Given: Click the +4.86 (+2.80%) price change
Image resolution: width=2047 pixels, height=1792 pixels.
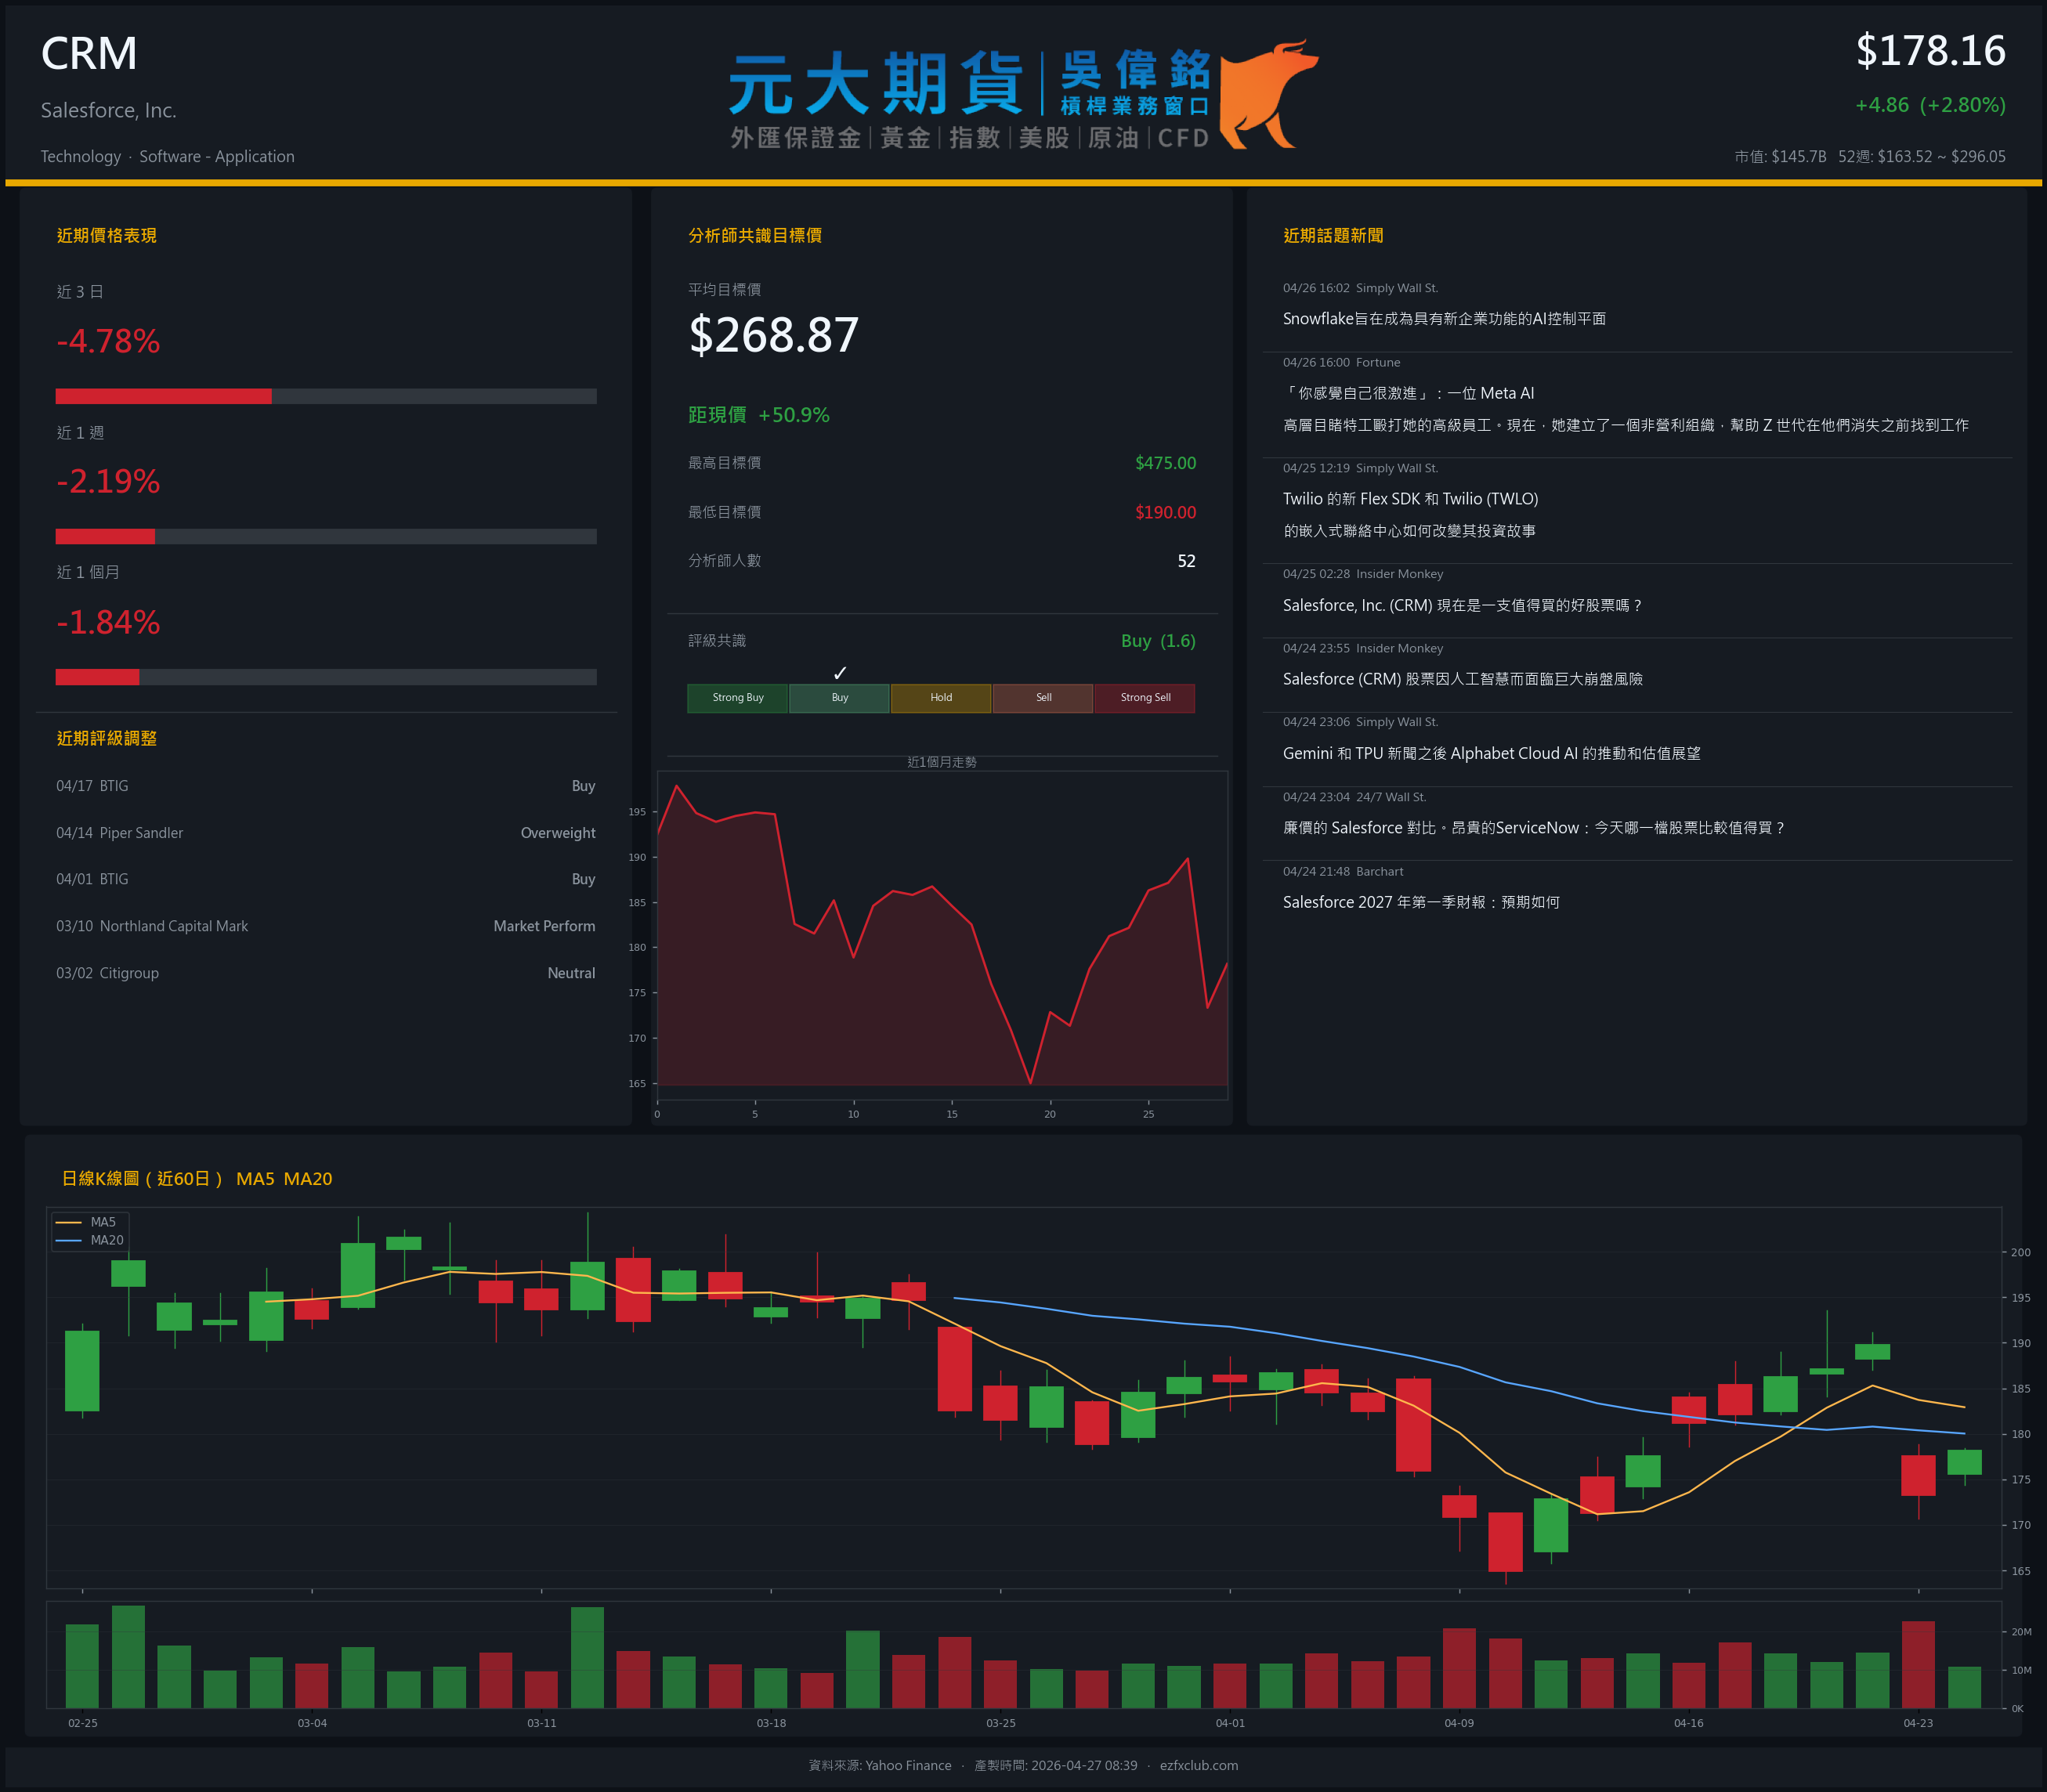Looking at the screenshot, I should [x=1930, y=105].
